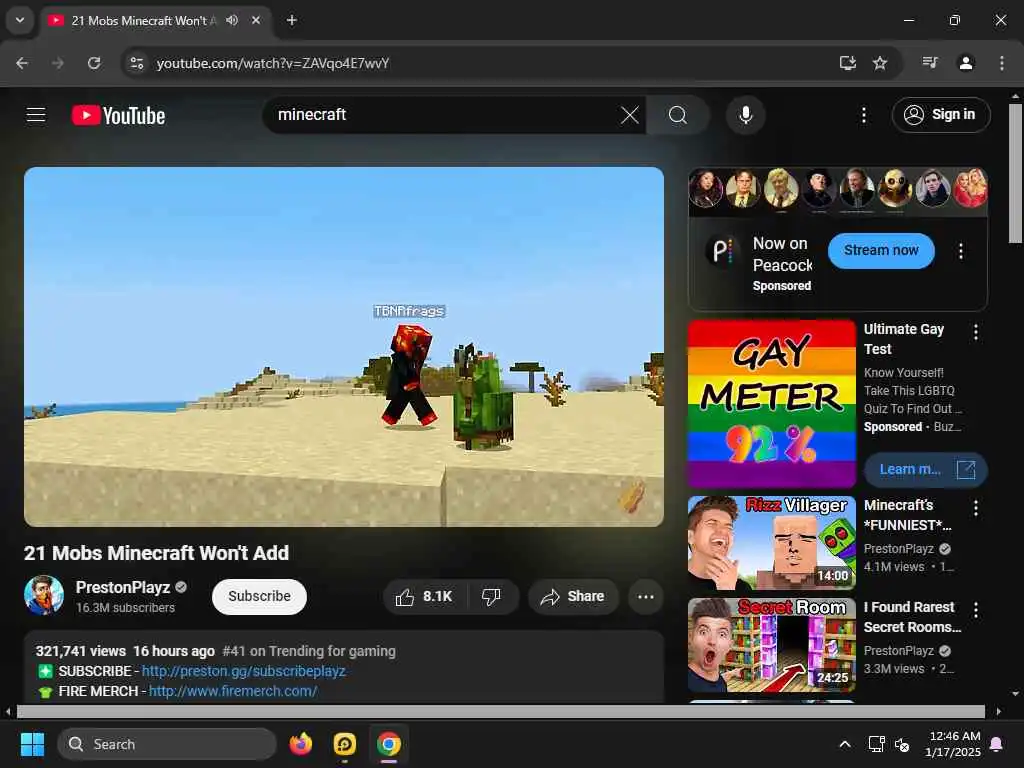The width and height of the screenshot is (1024, 768).
Task: Click the browser address bar URL
Action: 273,63
